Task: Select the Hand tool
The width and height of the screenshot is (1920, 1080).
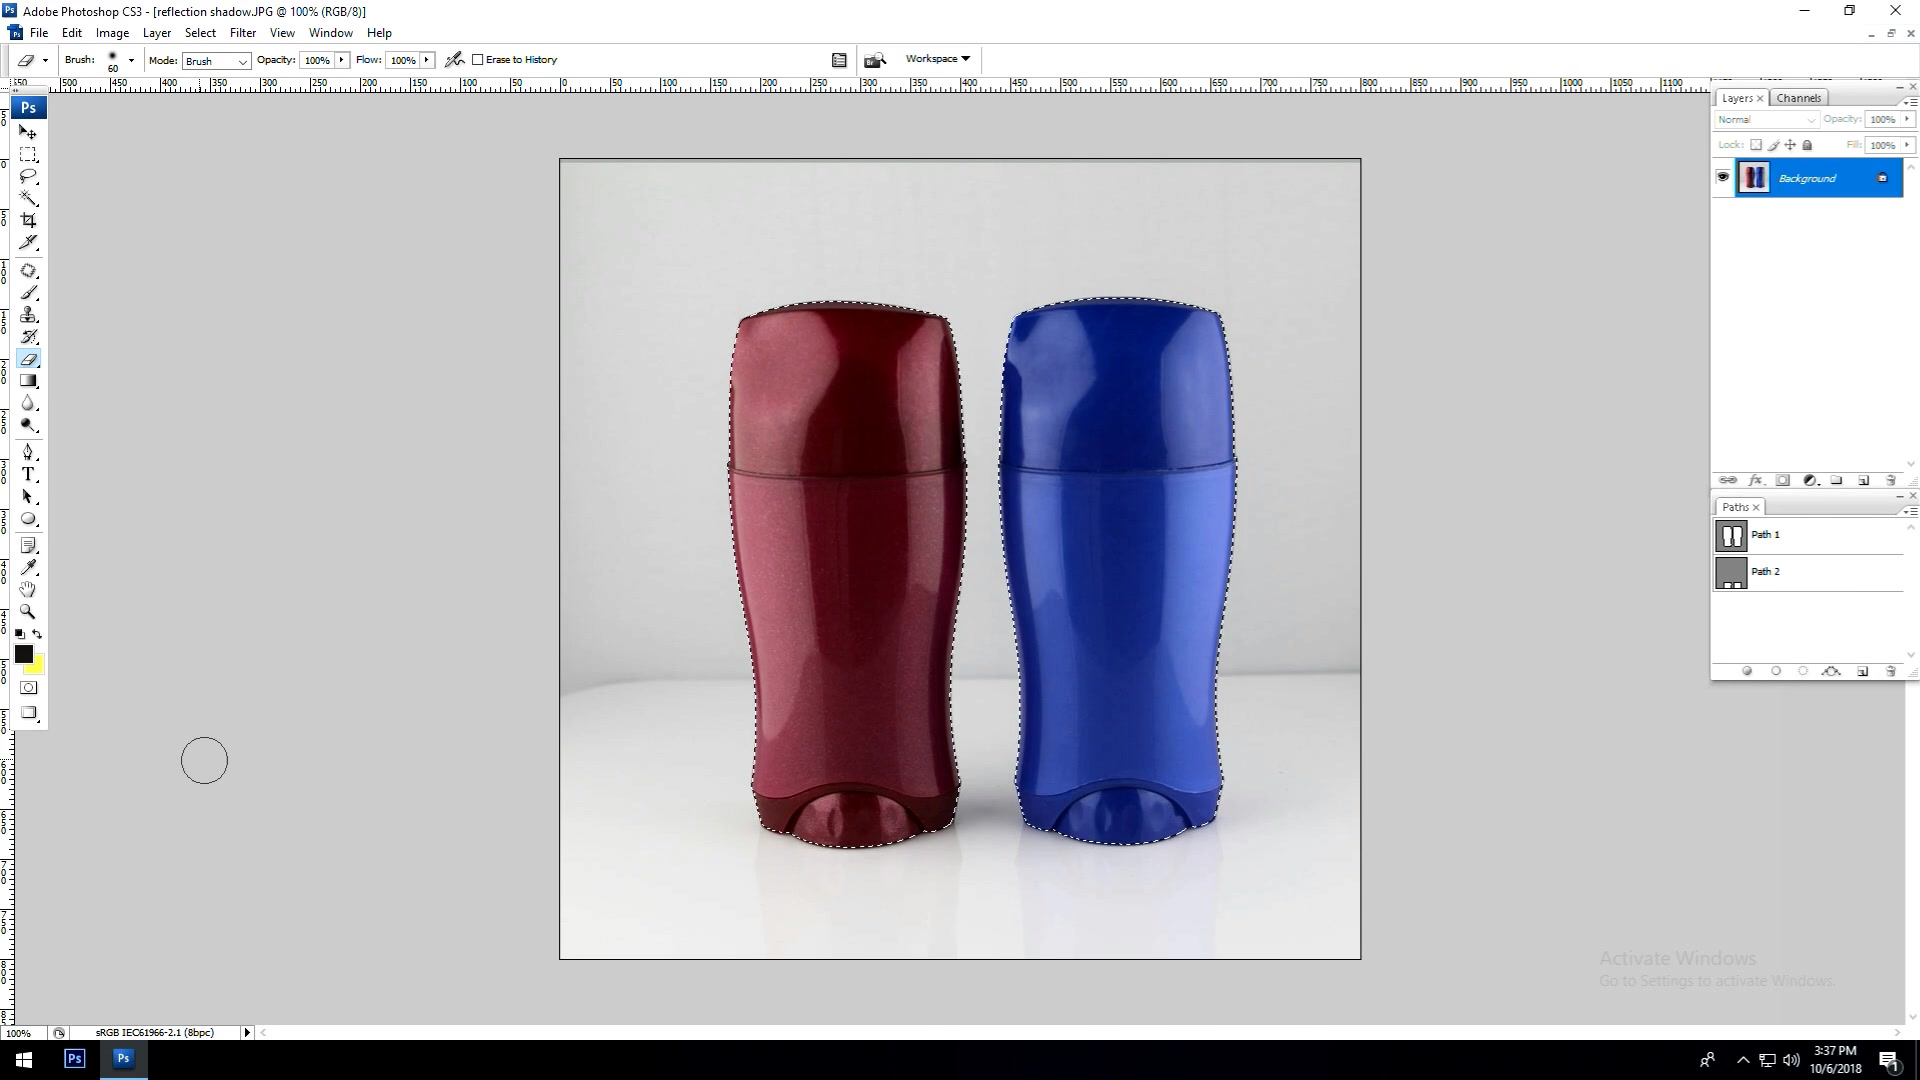Action: pyautogui.click(x=28, y=590)
